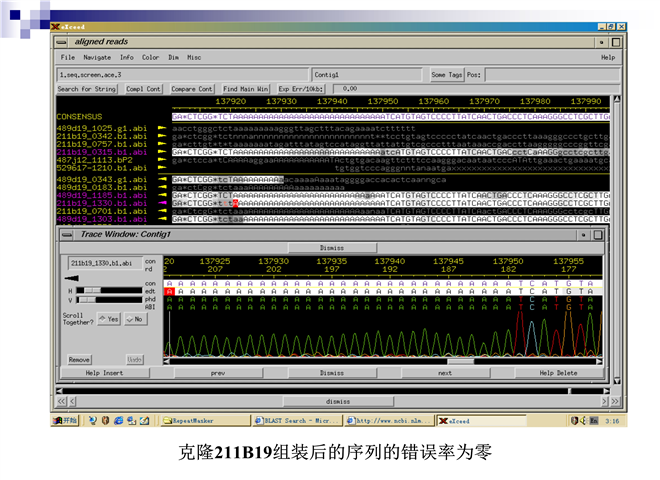Open the Misc menu
The image size is (660, 480).
click(194, 57)
